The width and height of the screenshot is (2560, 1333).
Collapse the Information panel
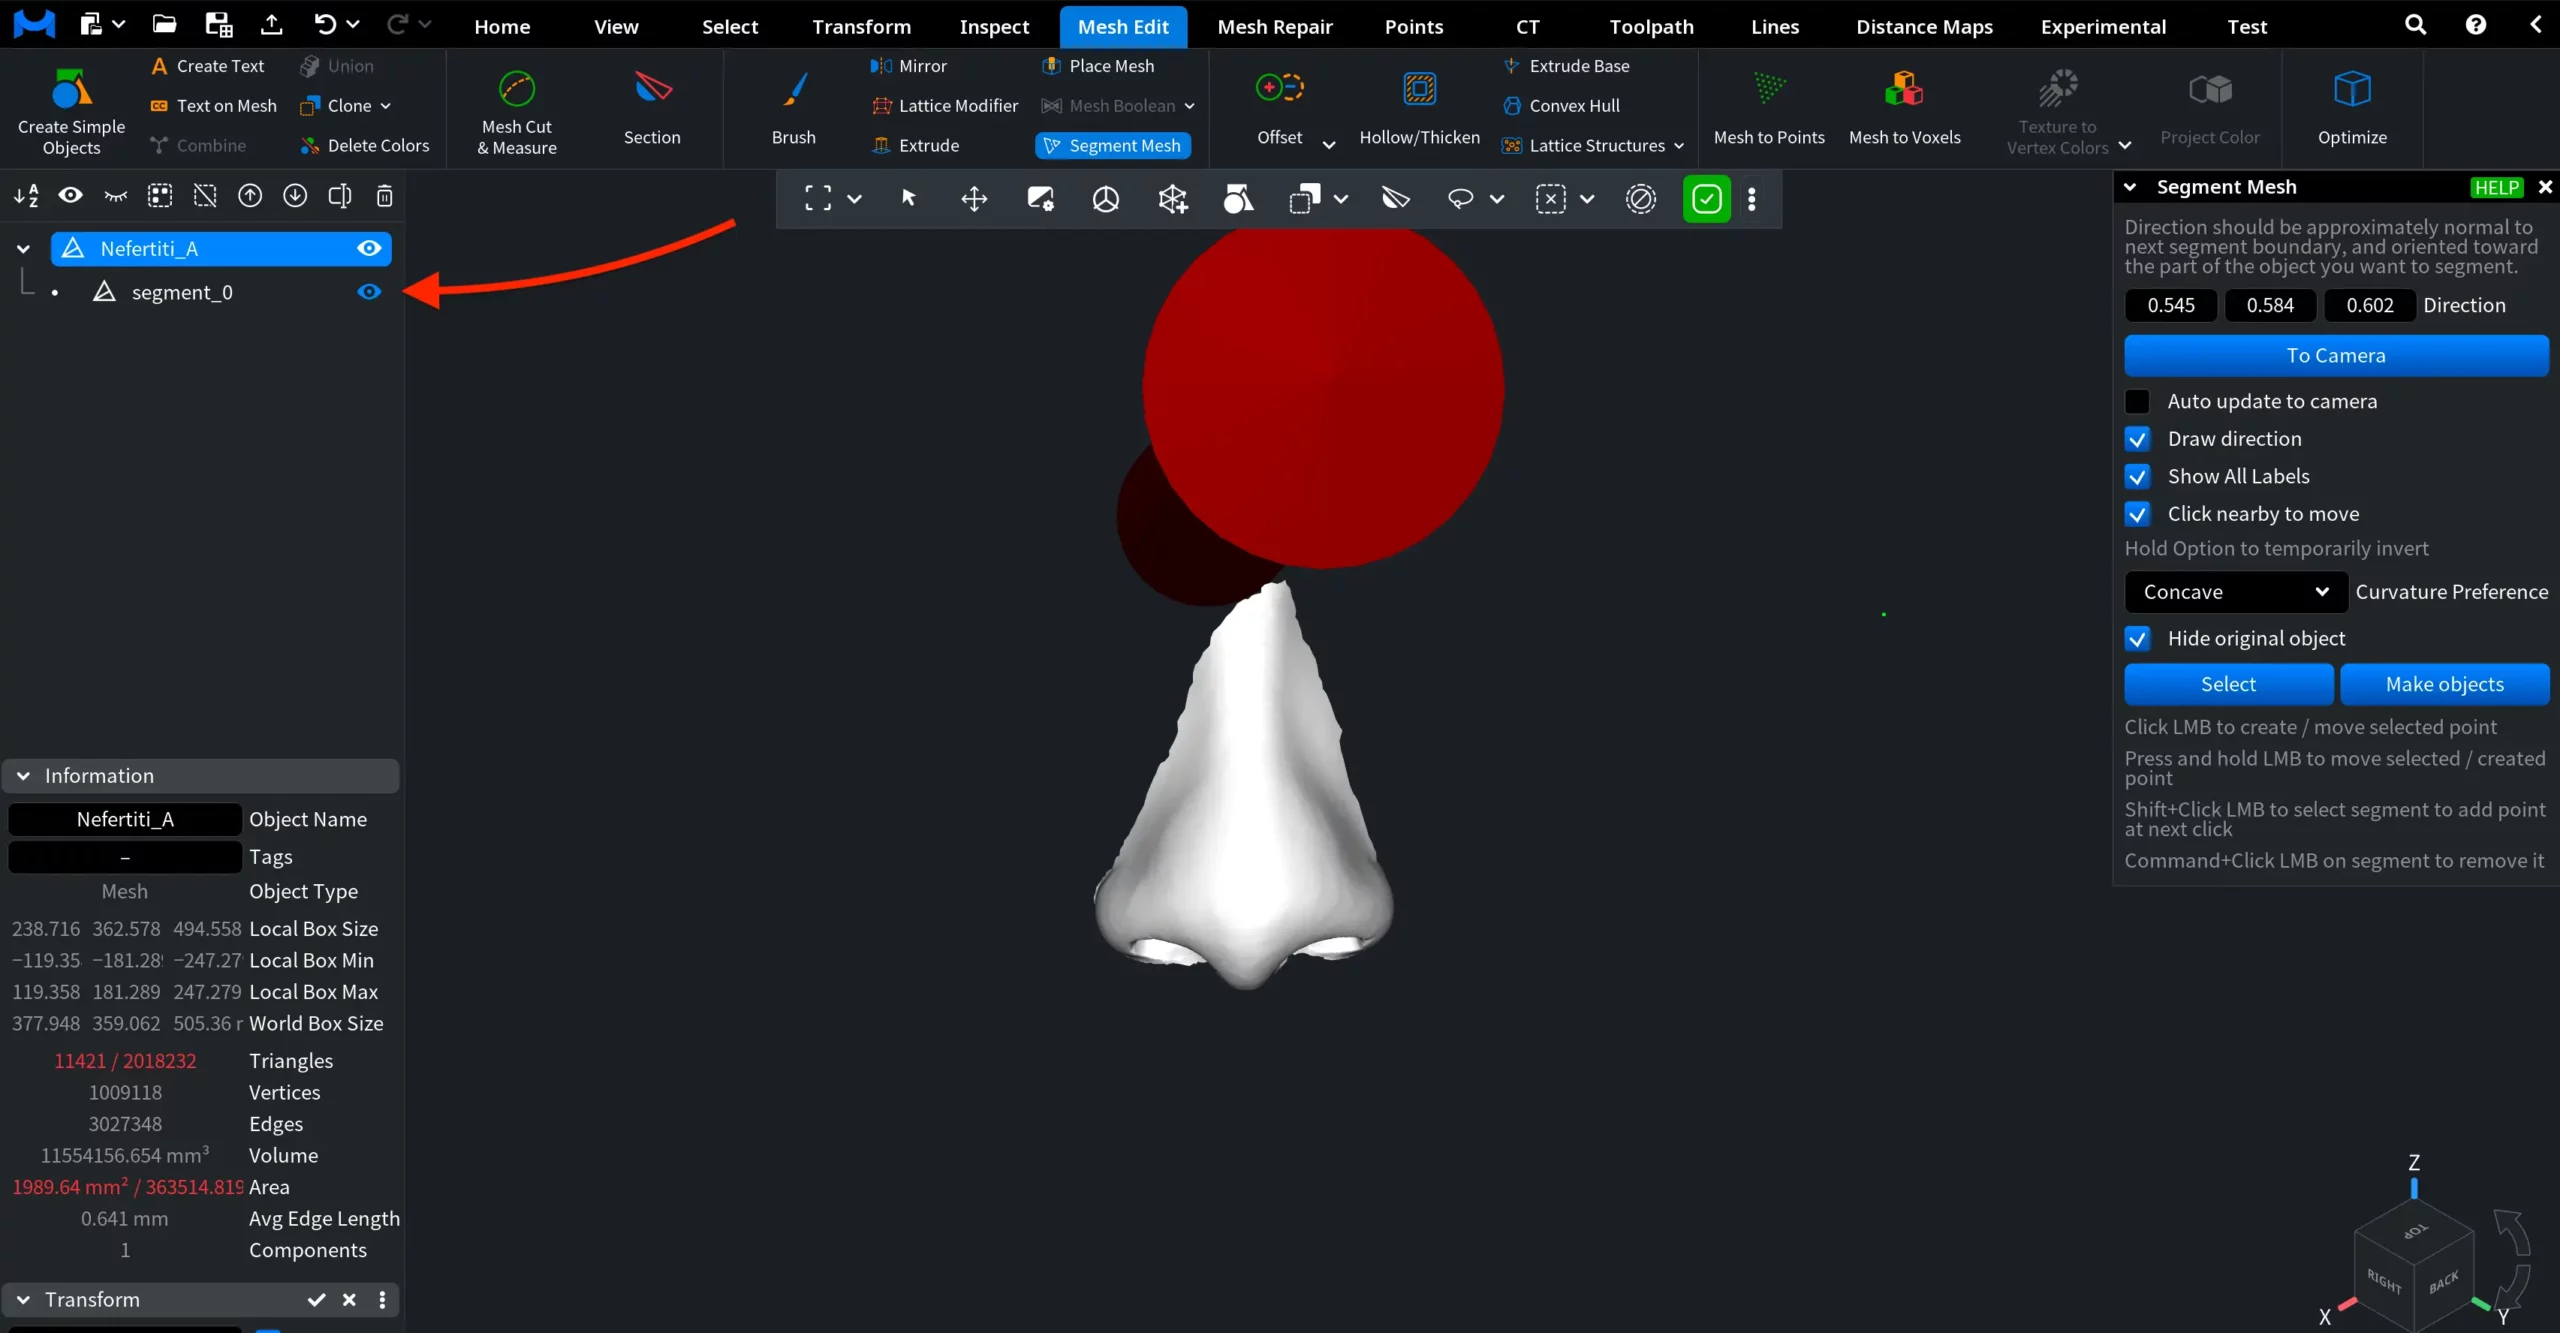(22, 775)
